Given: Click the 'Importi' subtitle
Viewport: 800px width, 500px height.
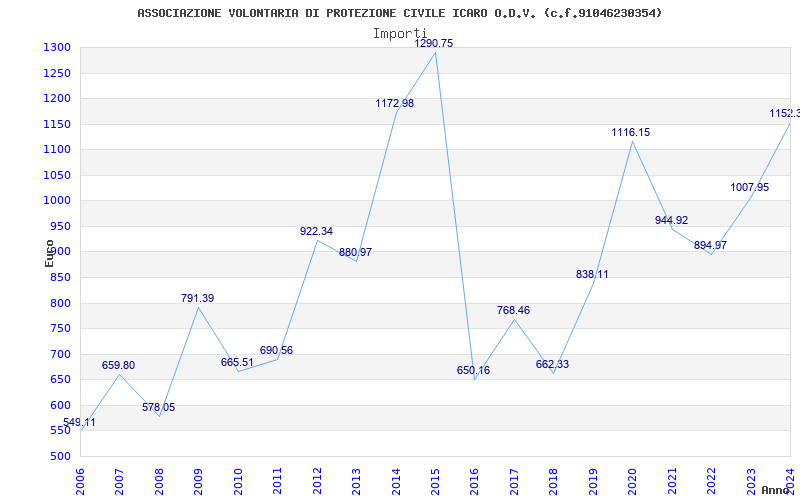Looking at the screenshot, I should pyautogui.click(x=399, y=34).
